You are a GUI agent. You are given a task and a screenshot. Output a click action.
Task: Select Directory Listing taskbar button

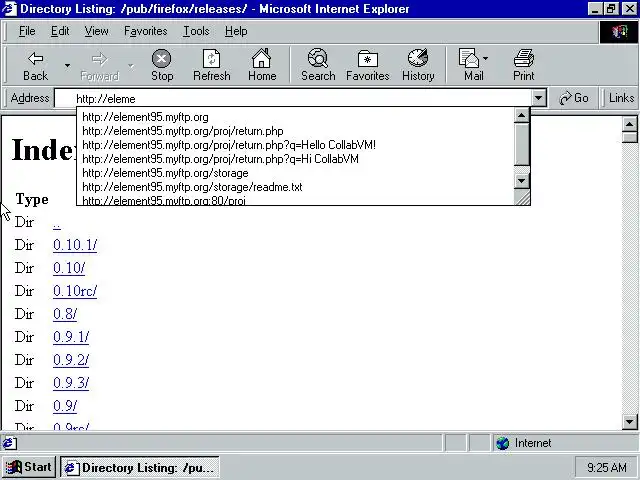[x=140, y=467]
